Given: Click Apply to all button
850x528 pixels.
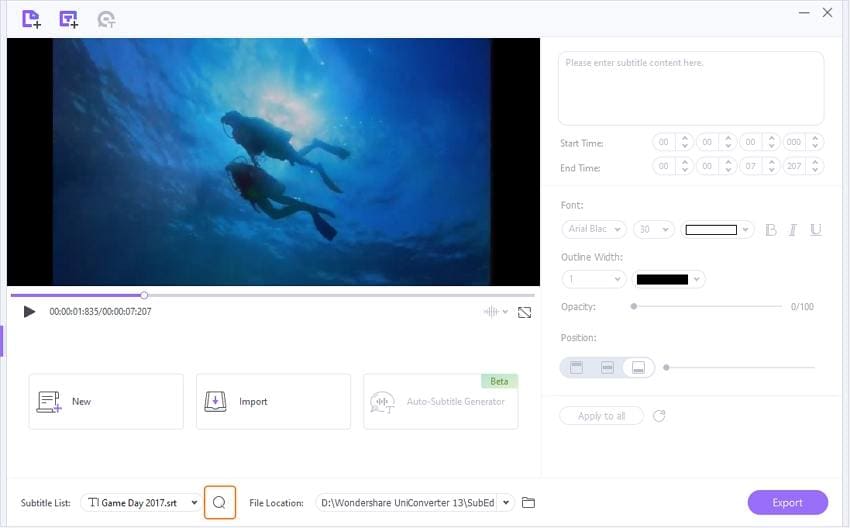Looking at the screenshot, I should pyautogui.click(x=601, y=416).
